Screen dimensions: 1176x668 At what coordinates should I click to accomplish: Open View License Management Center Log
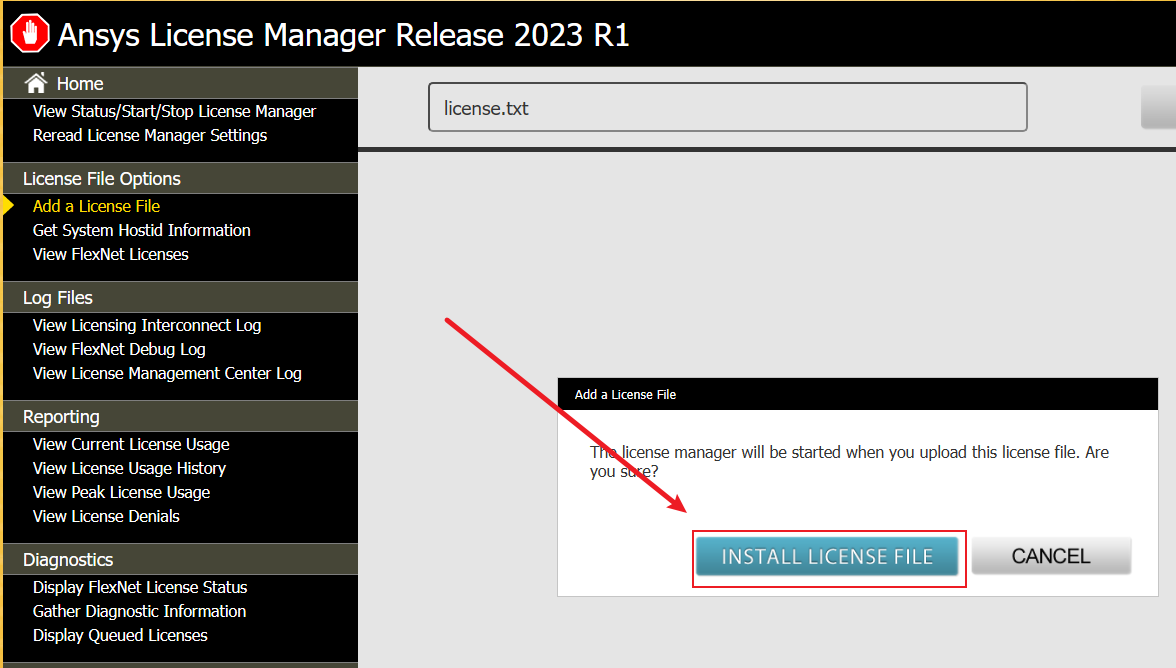[x=166, y=373]
